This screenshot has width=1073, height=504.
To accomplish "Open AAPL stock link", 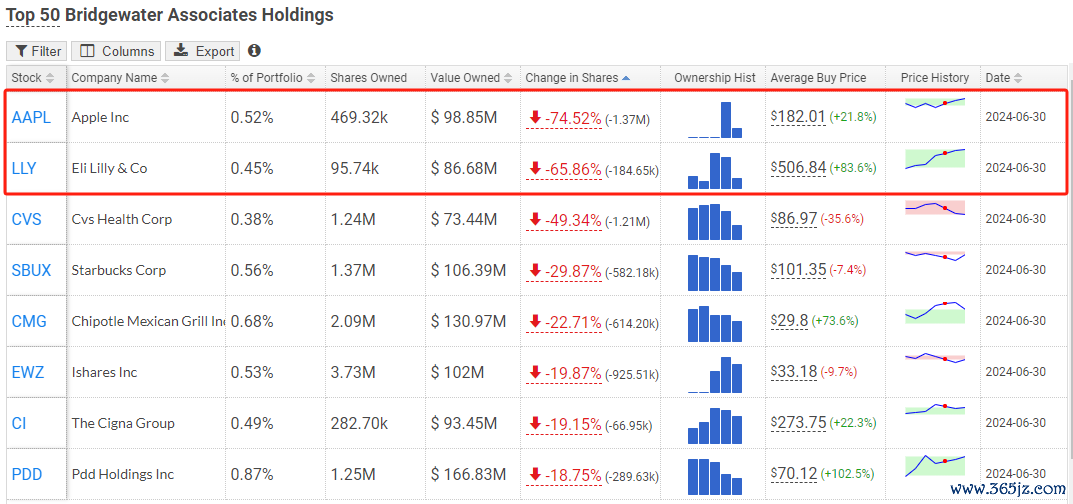I will tap(31, 118).
